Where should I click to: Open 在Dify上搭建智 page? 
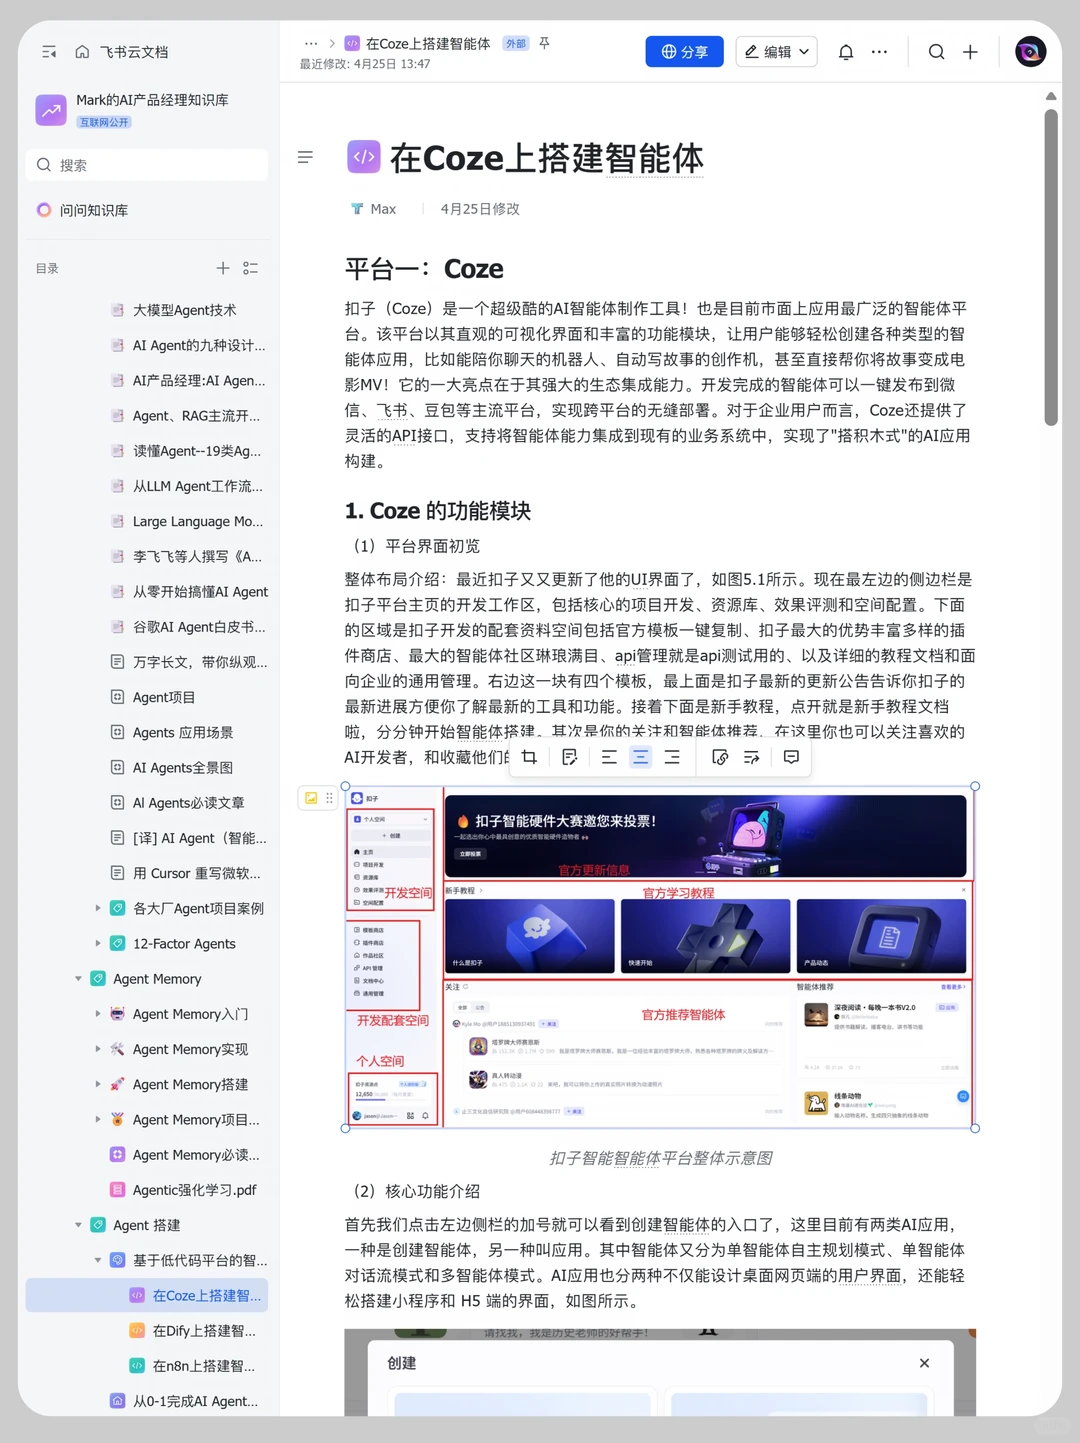204,1331
